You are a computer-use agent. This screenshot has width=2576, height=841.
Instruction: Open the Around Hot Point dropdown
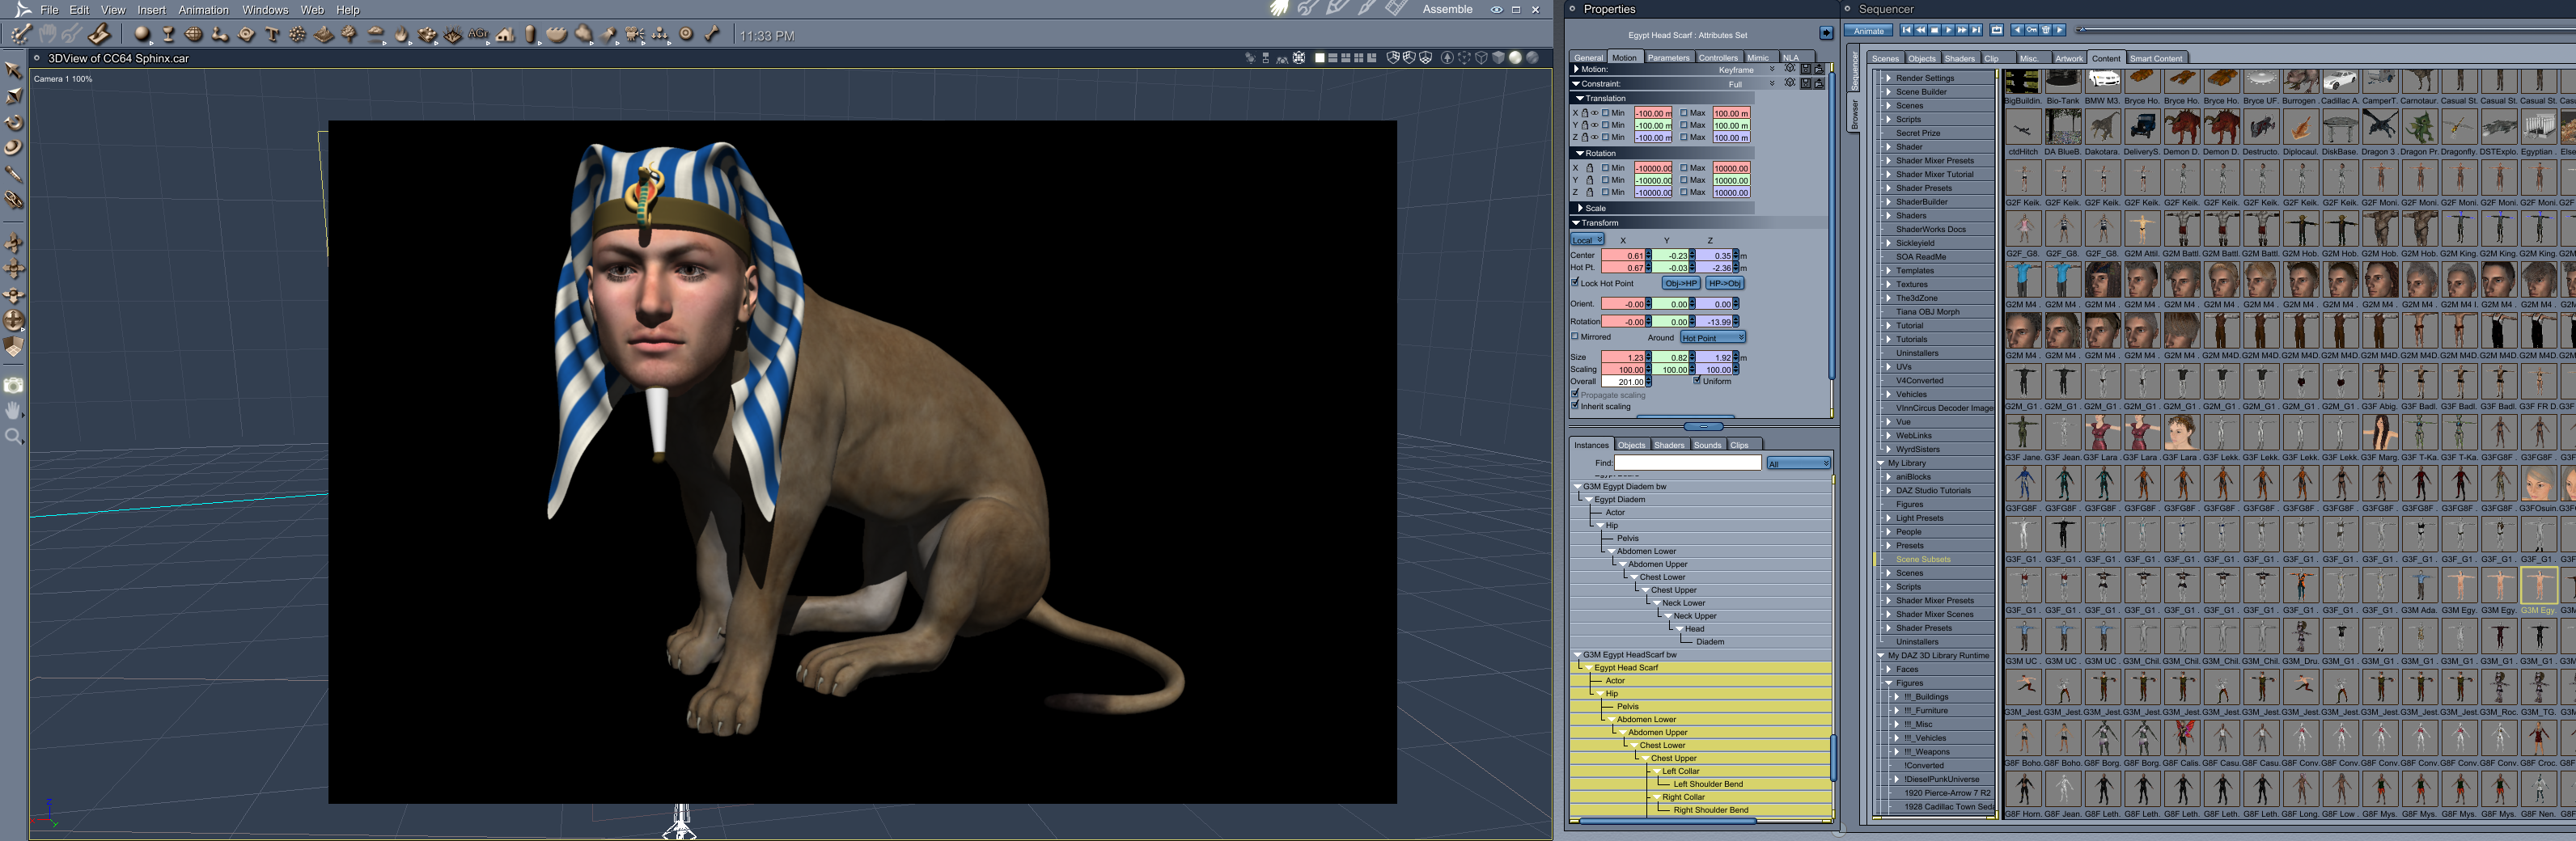pos(1713,338)
